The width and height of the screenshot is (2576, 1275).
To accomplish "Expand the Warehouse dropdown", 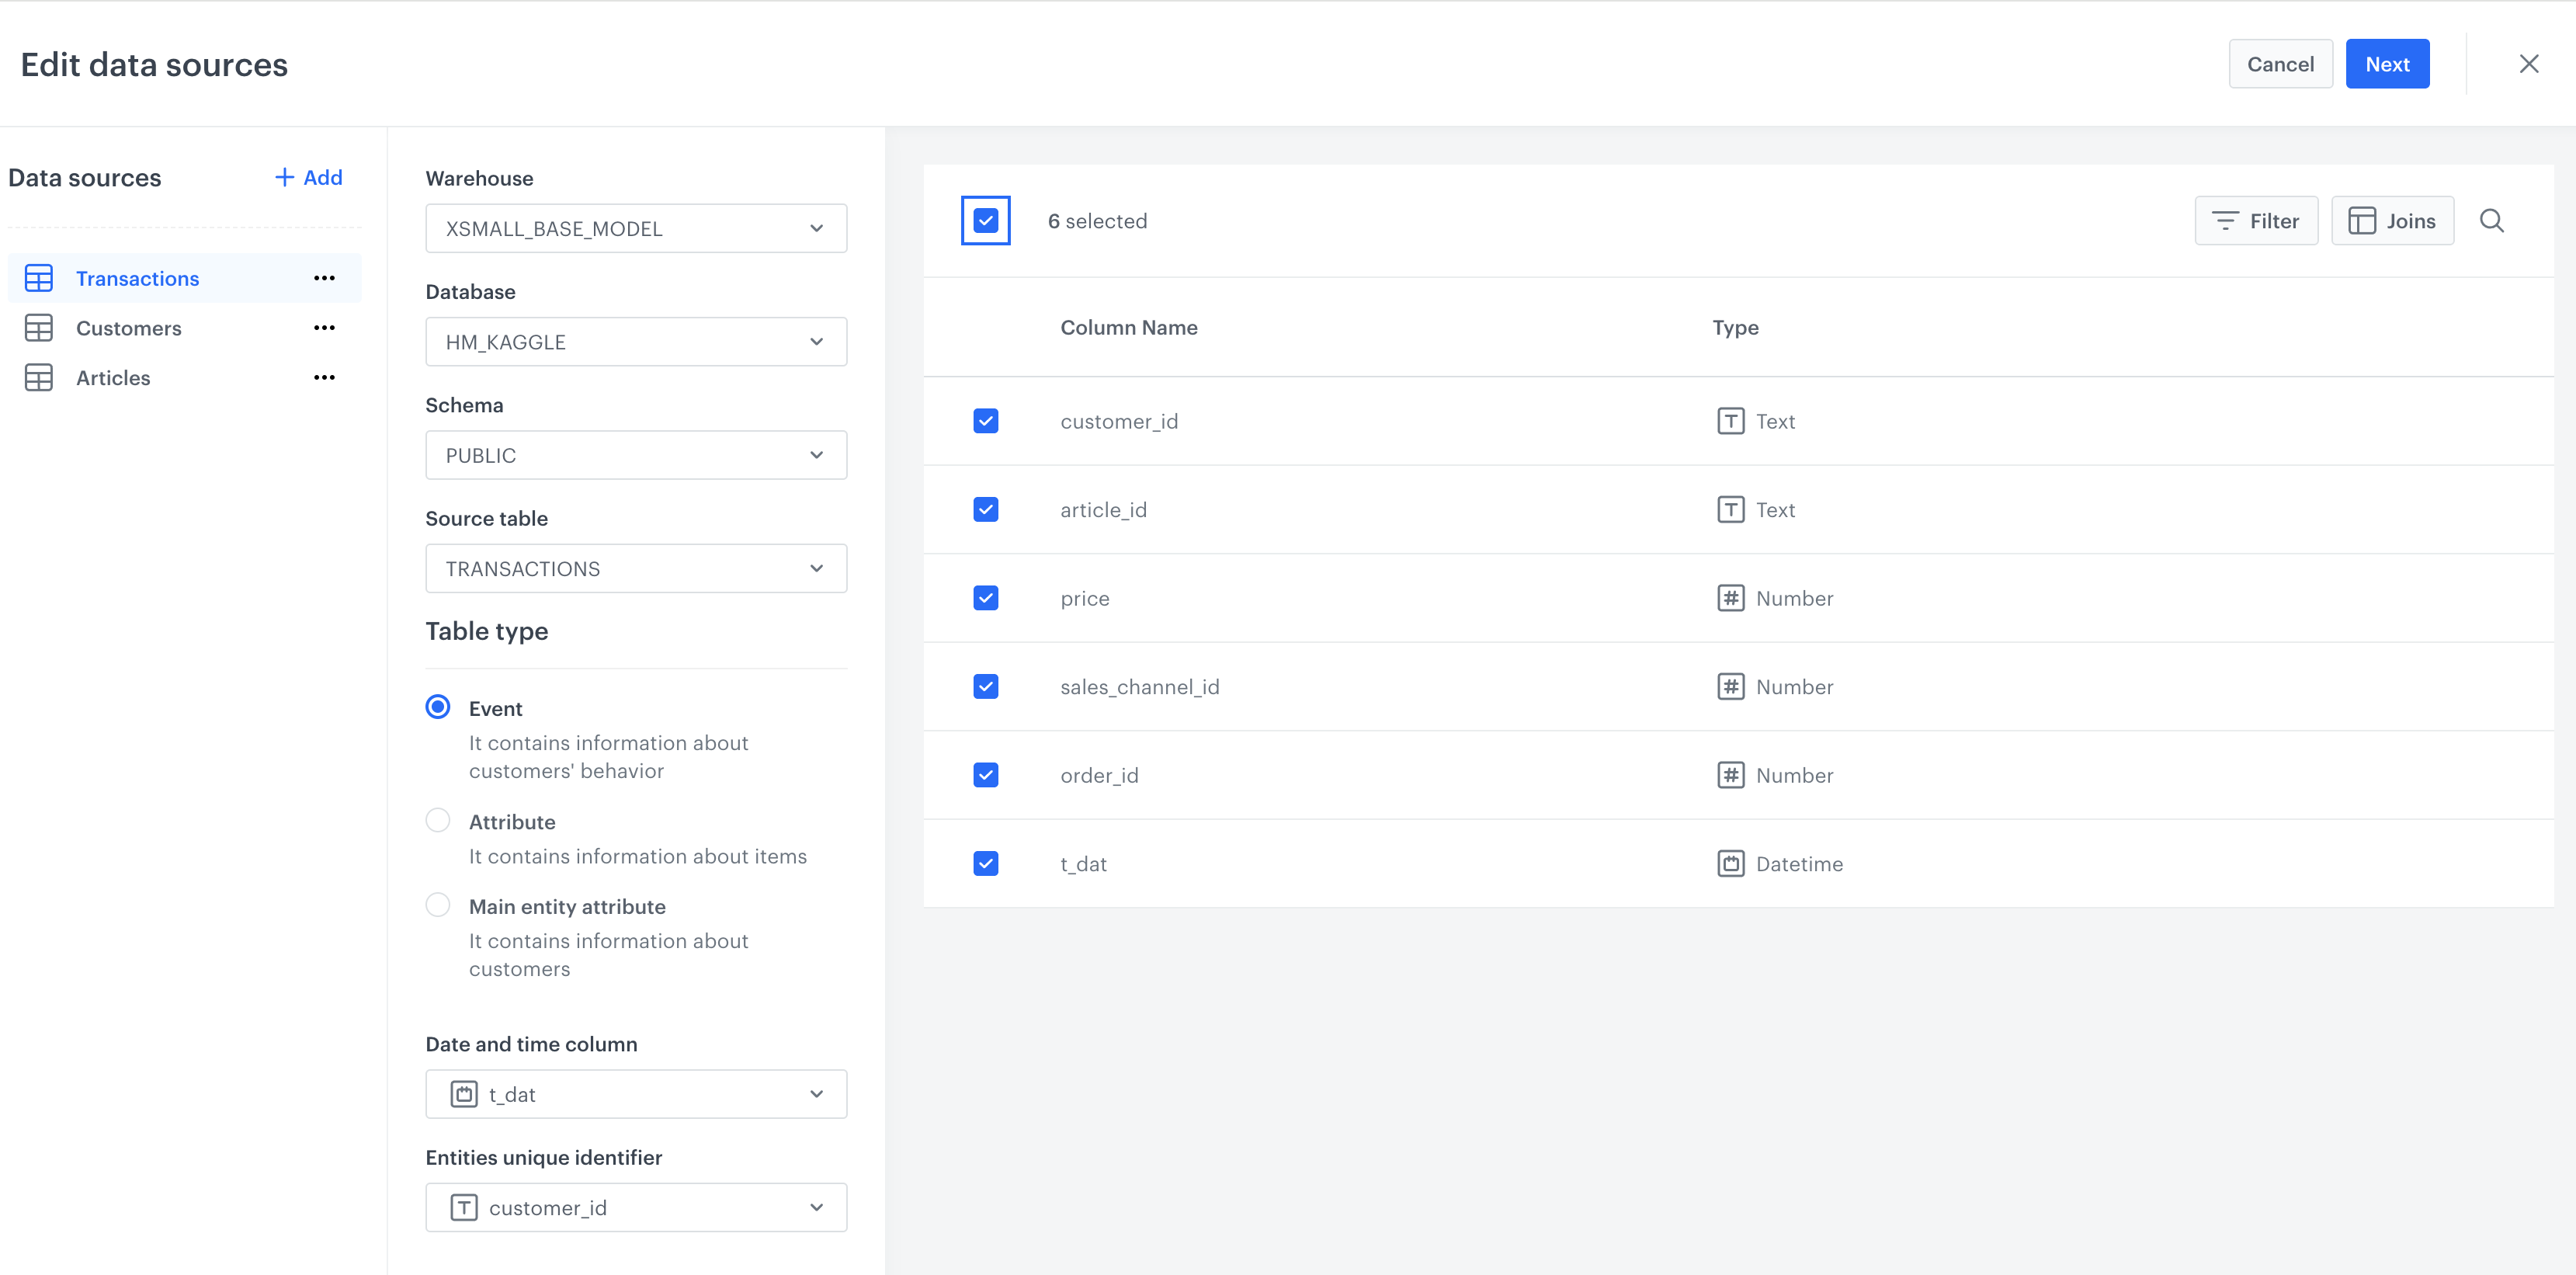I will pos(636,228).
